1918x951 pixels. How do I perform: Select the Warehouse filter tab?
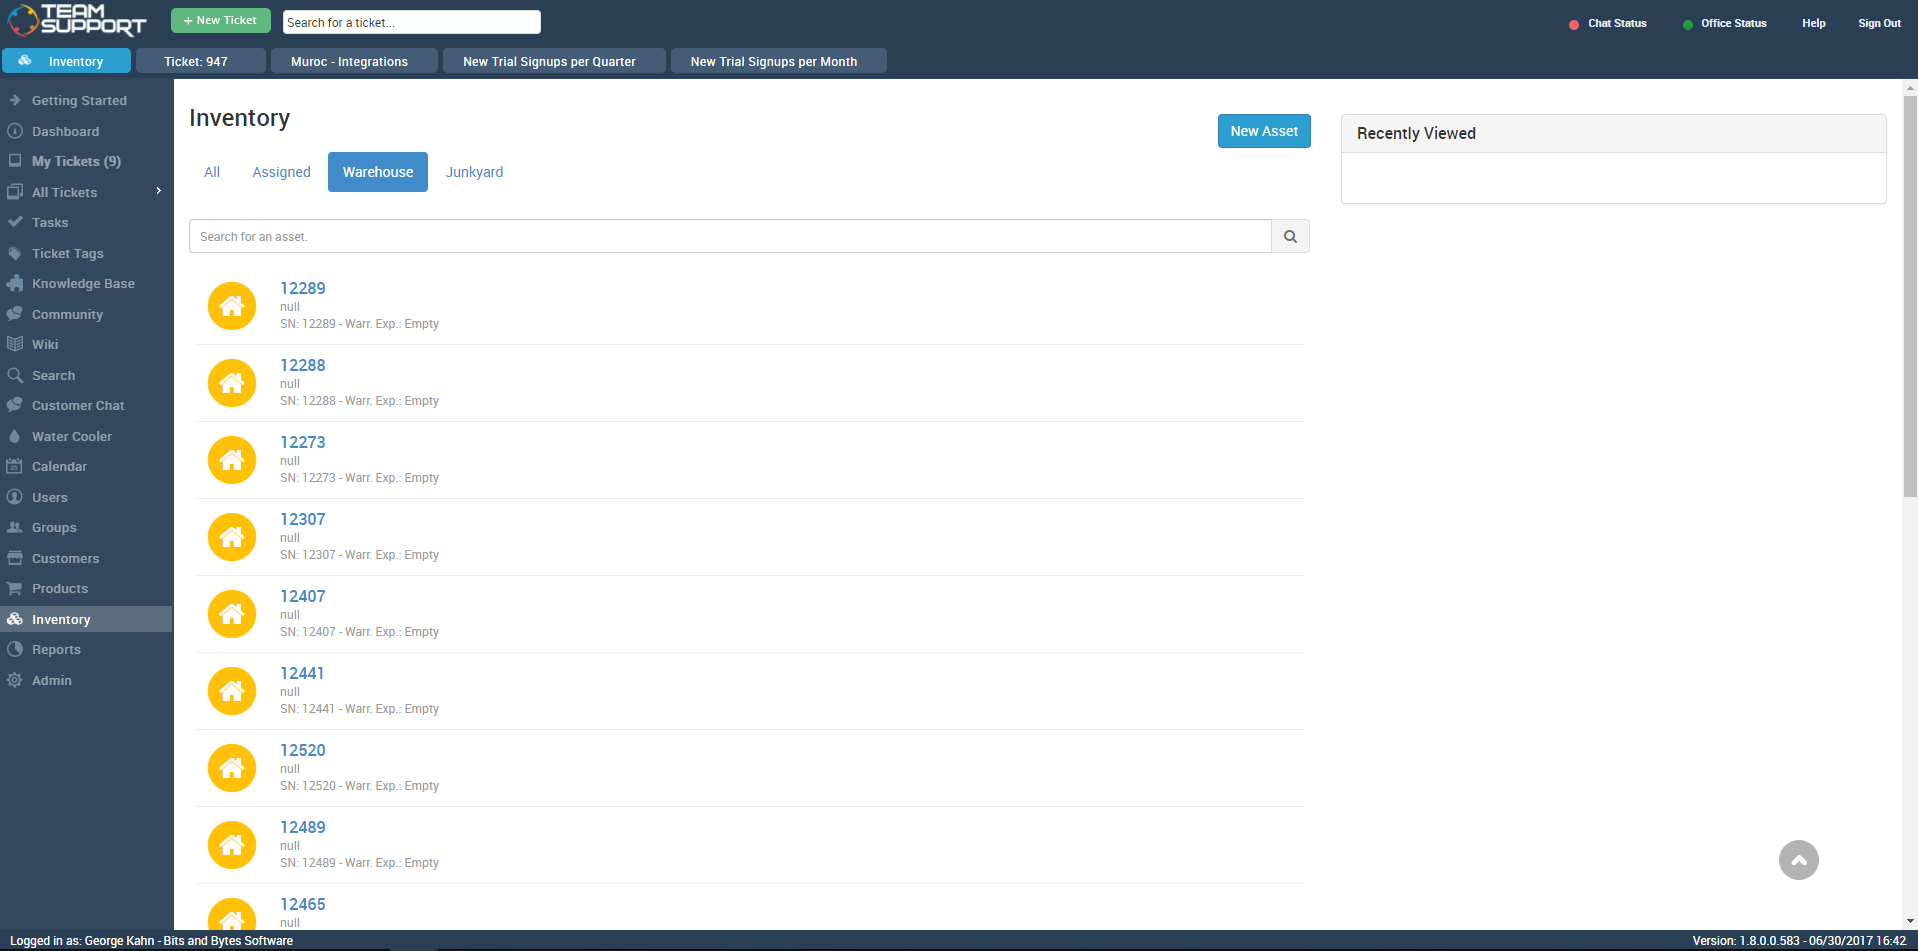click(378, 172)
